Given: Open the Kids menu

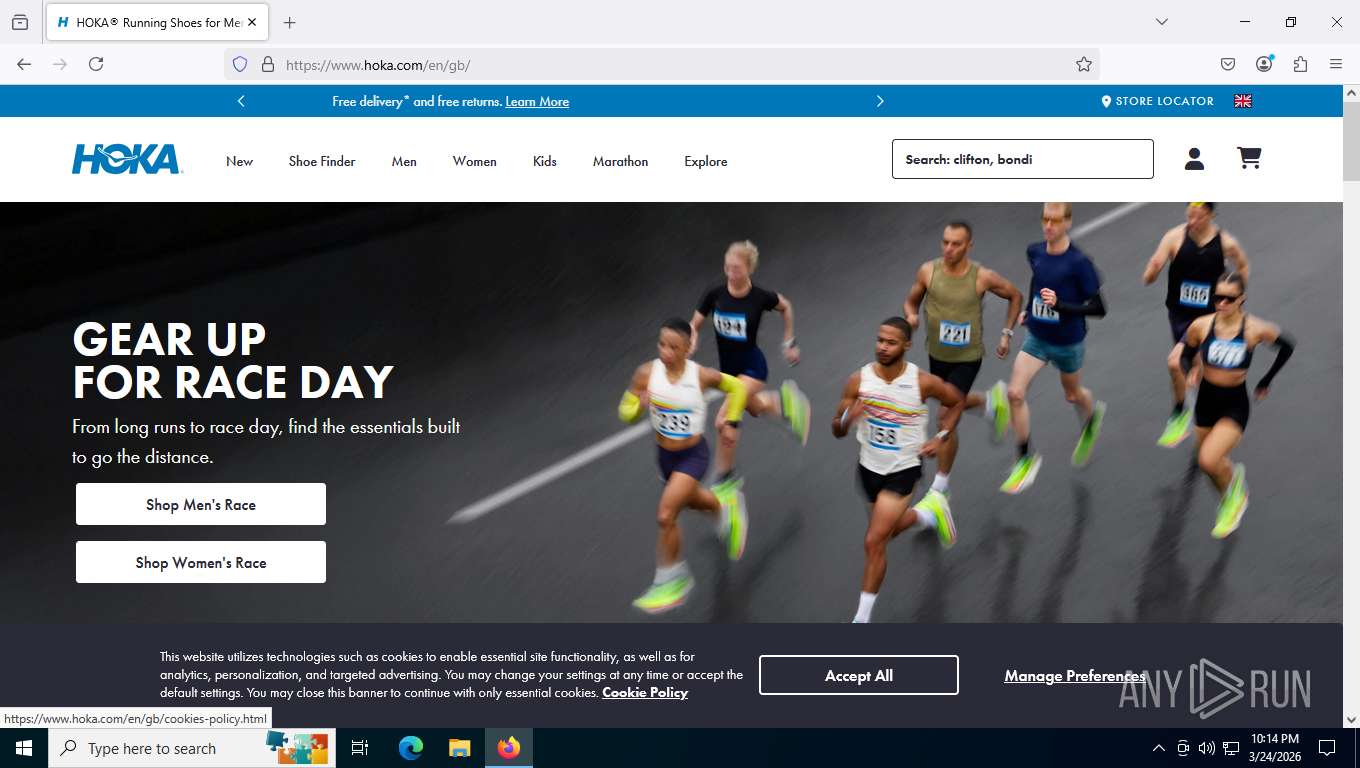Looking at the screenshot, I should click(x=545, y=161).
